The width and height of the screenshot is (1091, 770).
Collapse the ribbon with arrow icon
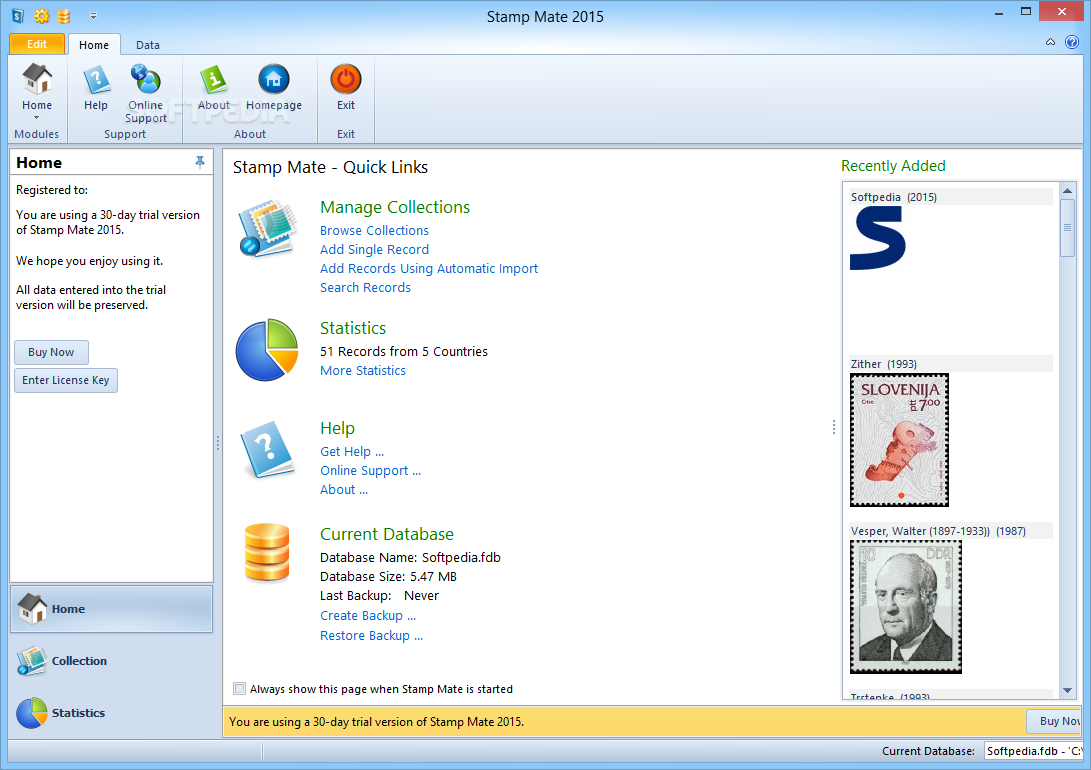[x=1050, y=42]
